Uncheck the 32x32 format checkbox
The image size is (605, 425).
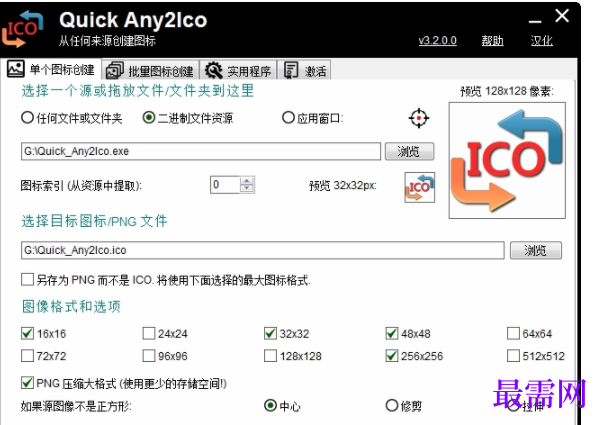pyautogui.click(x=270, y=333)
